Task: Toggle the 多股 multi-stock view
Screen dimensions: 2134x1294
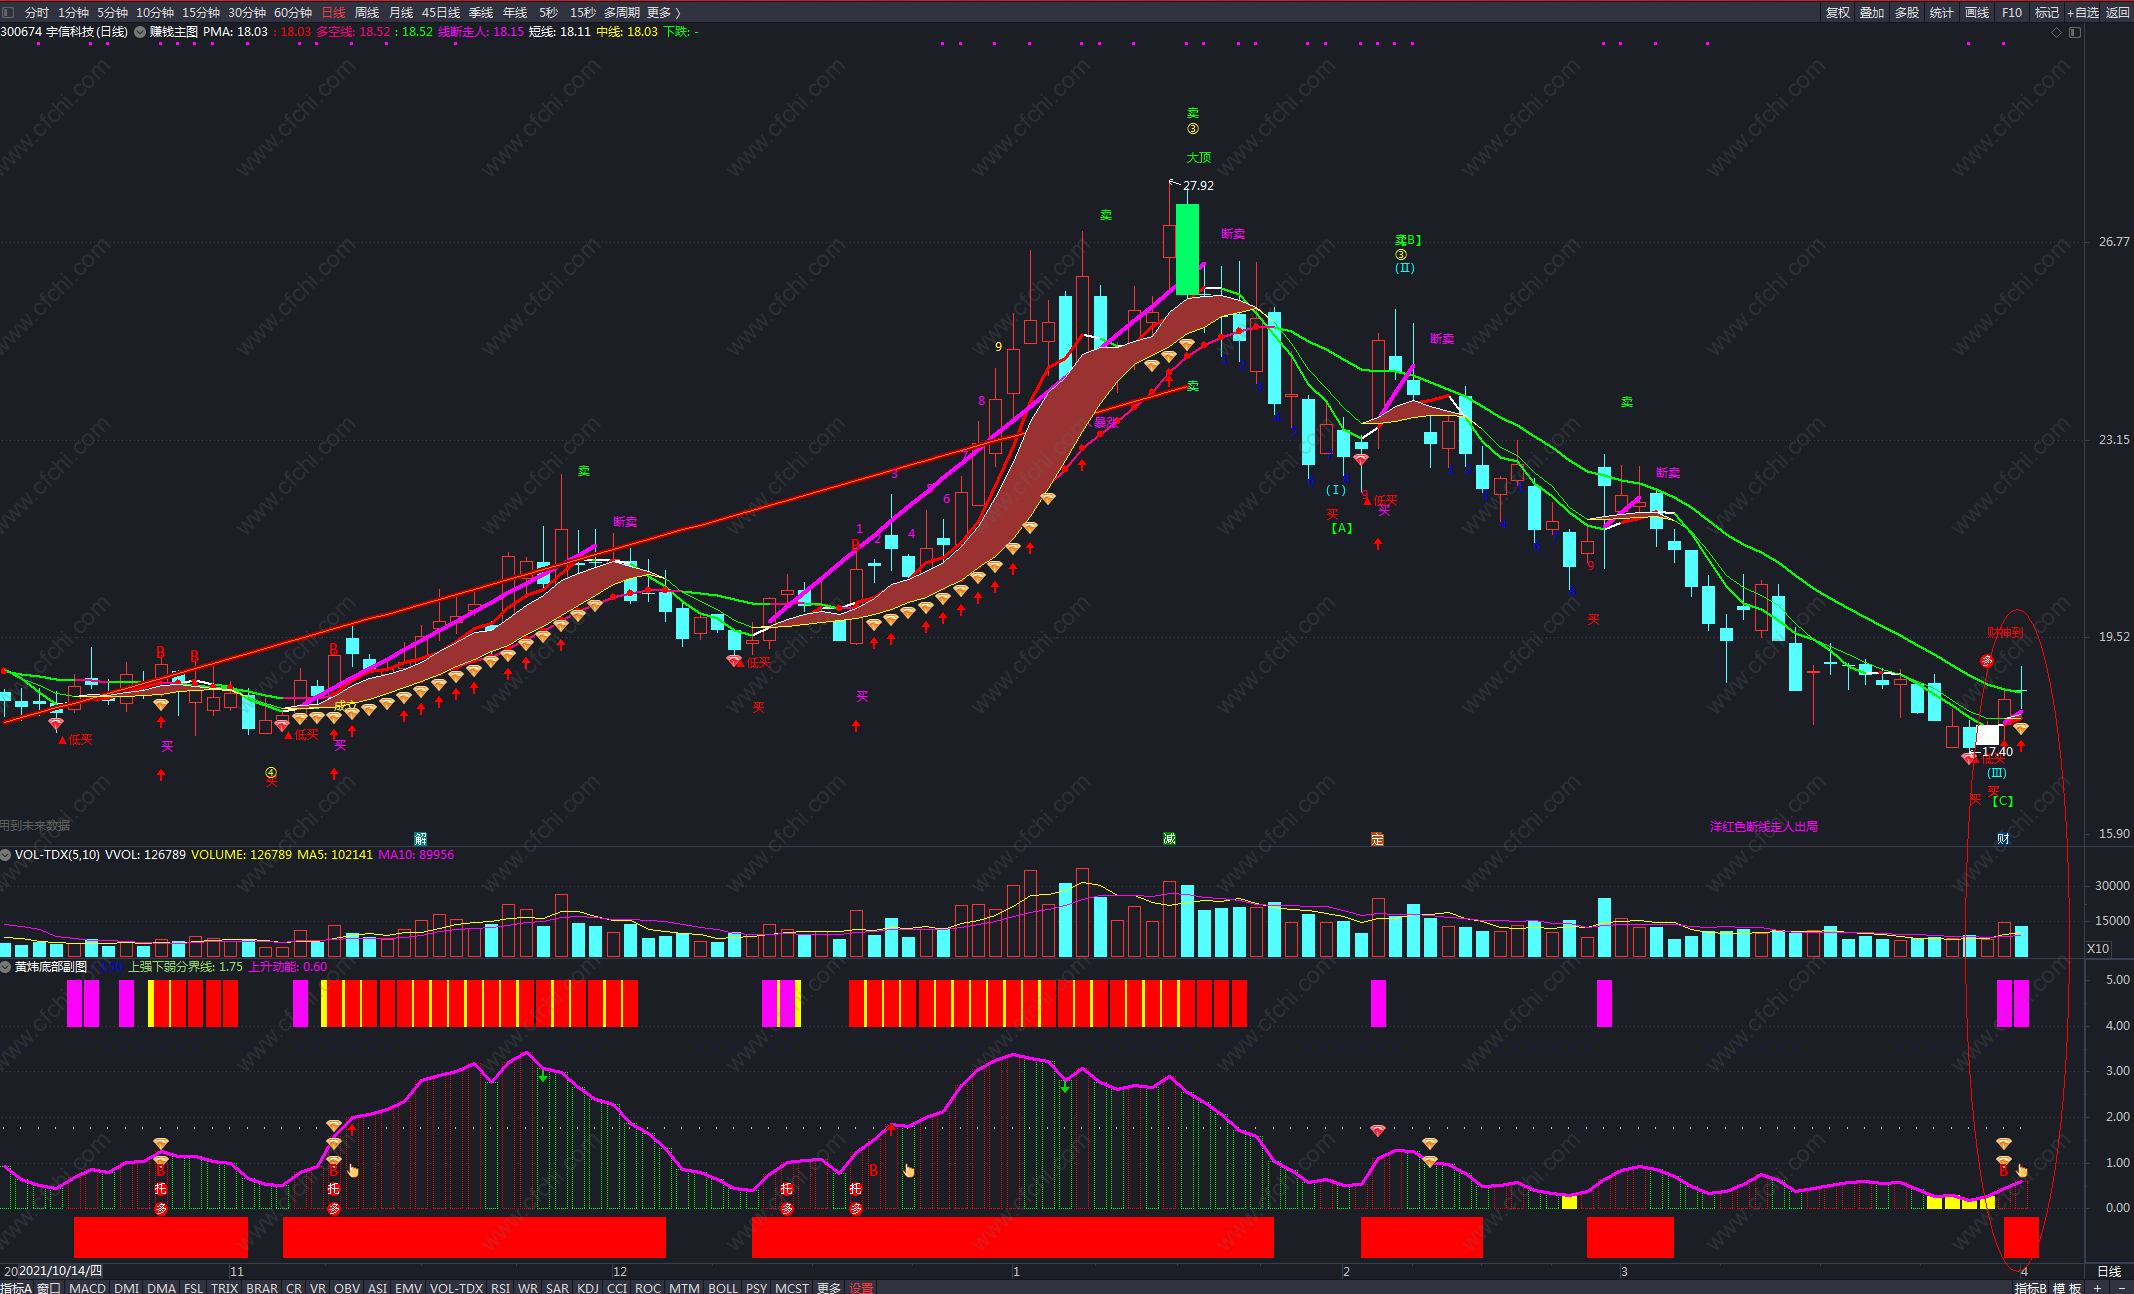Action: [x=1907, y=12]
